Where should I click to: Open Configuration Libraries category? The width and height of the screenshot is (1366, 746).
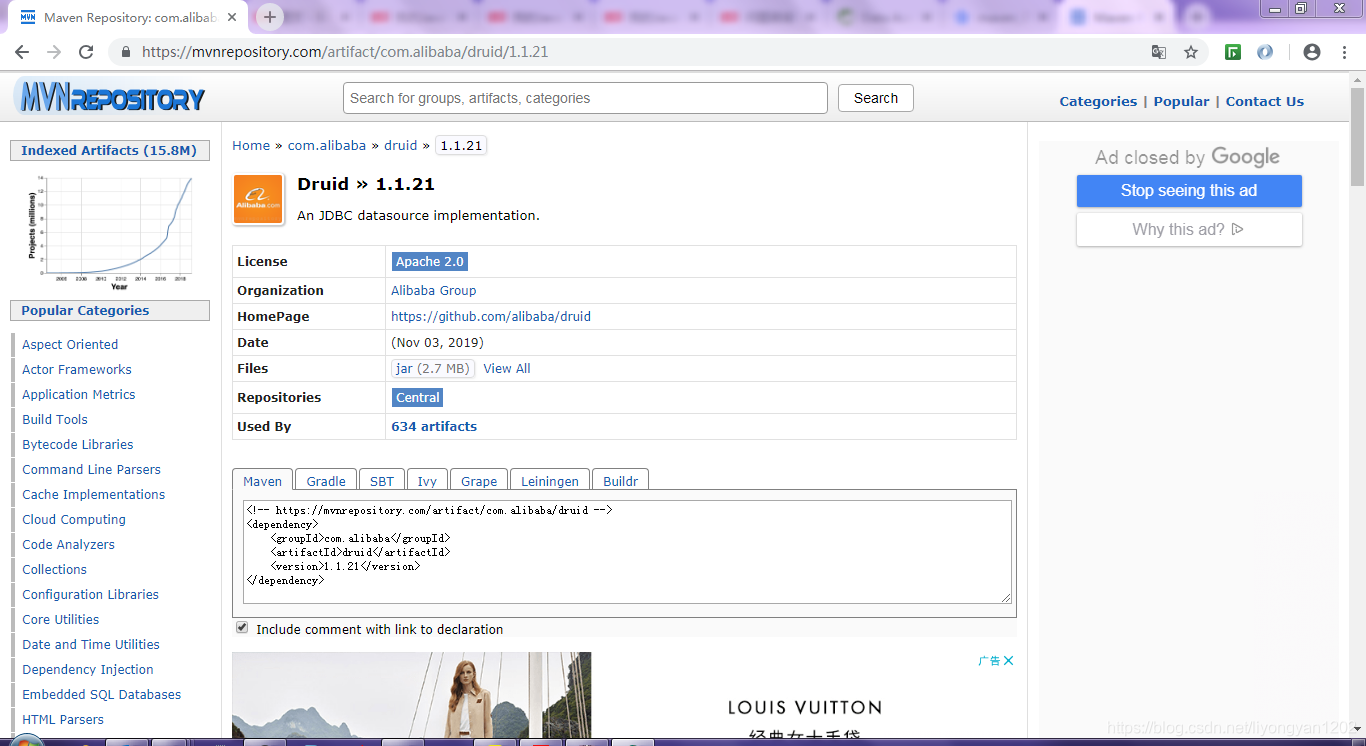91,594
